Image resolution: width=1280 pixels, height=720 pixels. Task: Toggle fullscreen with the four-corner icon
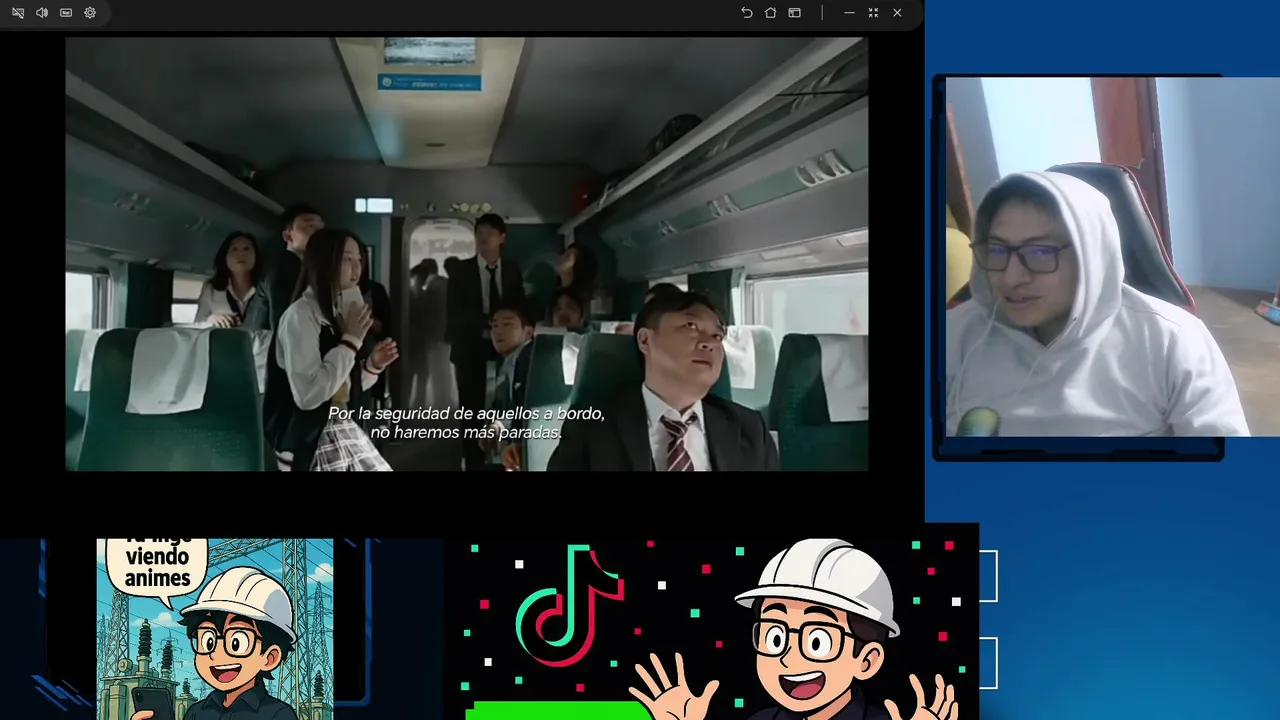click(873, 13)
